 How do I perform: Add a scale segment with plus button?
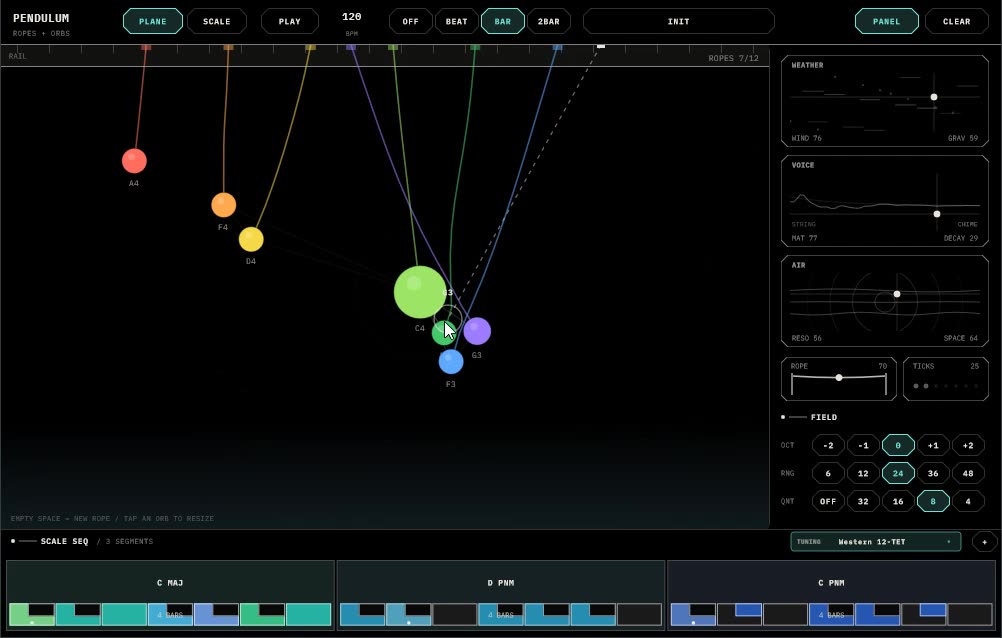click(x=984, y=542)
